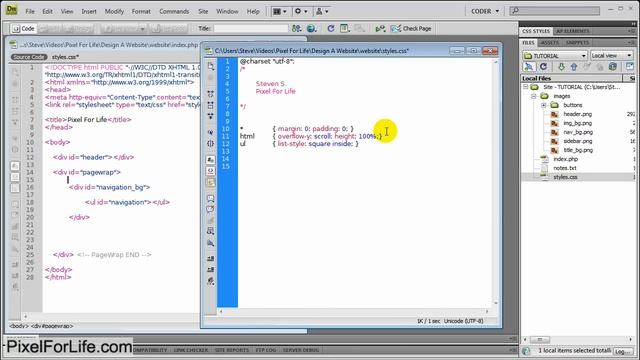Screen dimensions: 640x360
Task: Open the Site menu
Action: (203, 11)
